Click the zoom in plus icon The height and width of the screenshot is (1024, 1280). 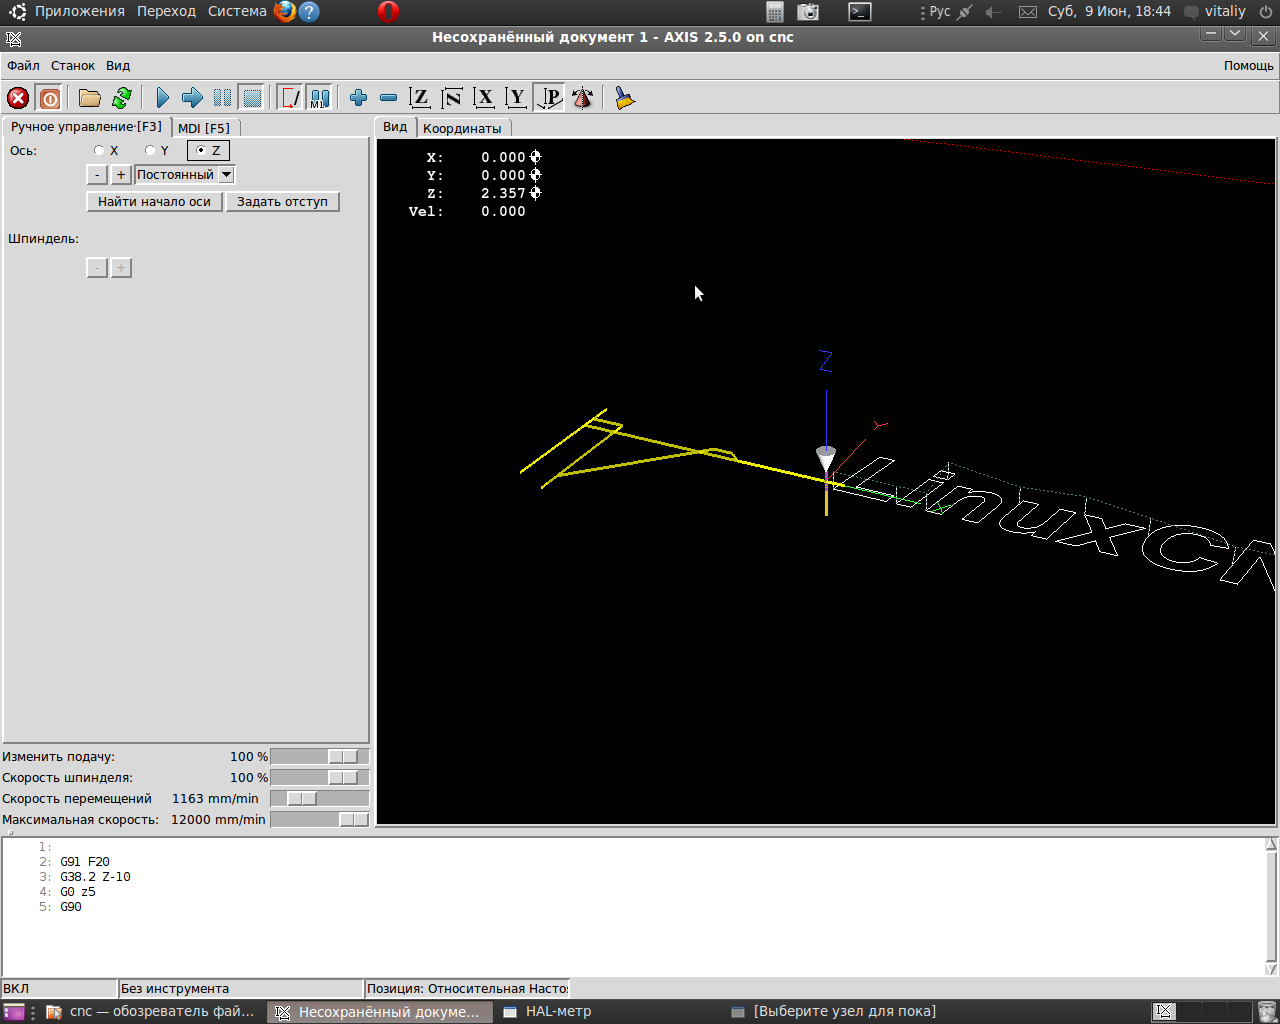tap(358, 98)
